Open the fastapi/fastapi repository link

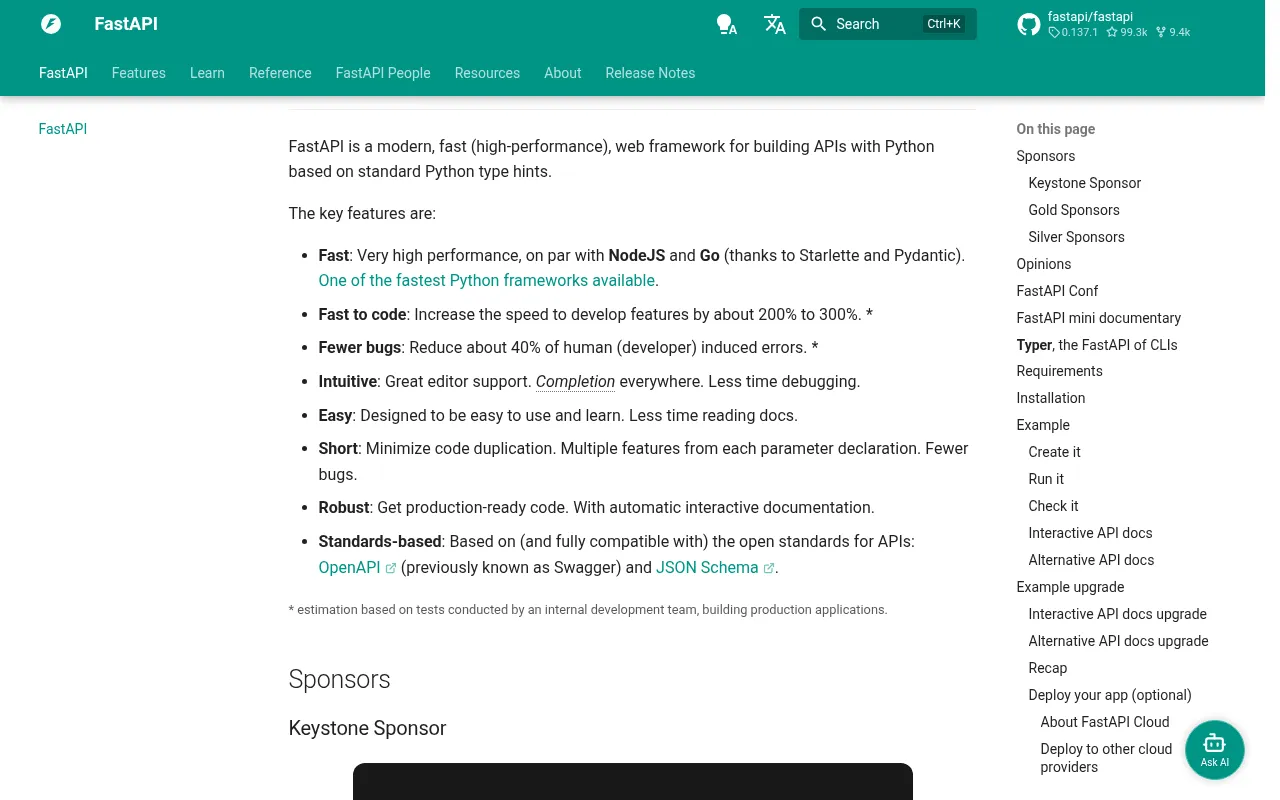1106,24
